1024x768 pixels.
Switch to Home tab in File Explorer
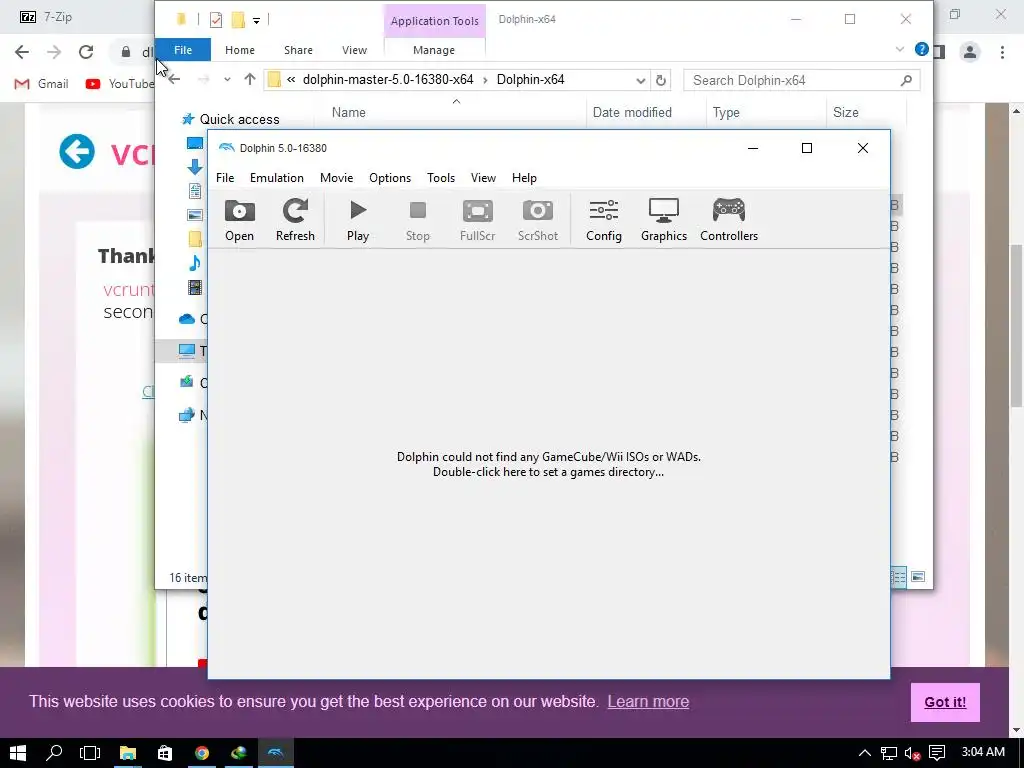click(x=240, y=50)
